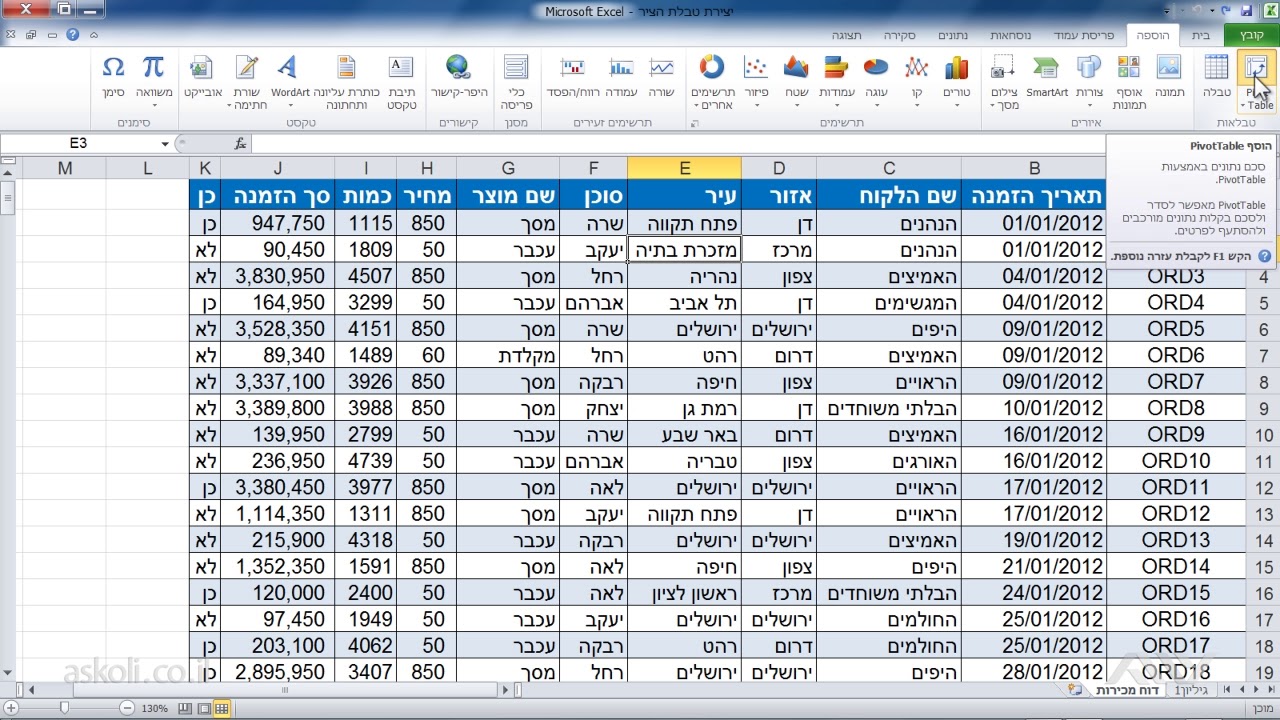
Task: Open the equation (משוואה) dropdown
Action: tap(153, 80)
